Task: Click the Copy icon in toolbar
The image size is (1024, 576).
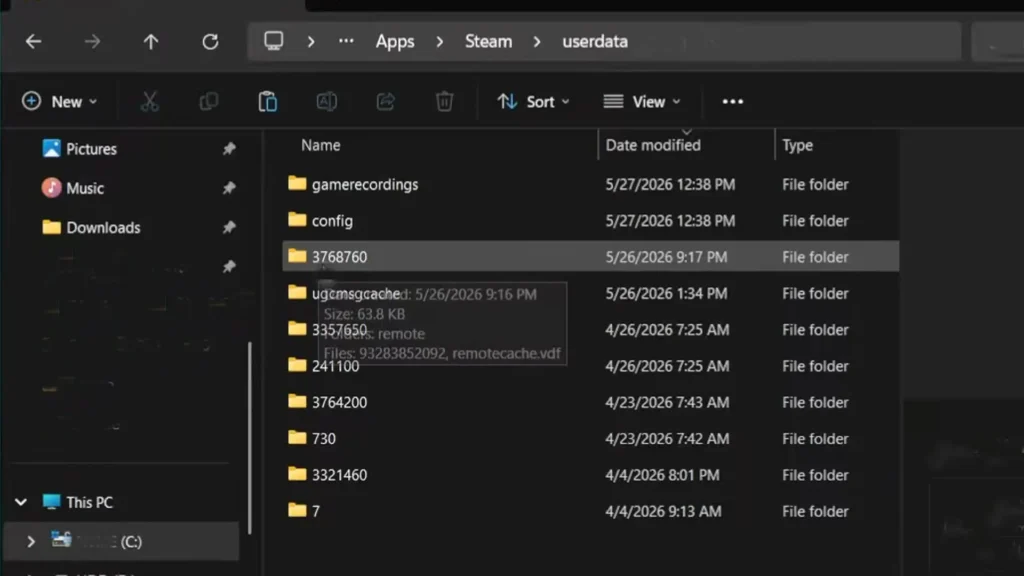Action: point(208,102)
